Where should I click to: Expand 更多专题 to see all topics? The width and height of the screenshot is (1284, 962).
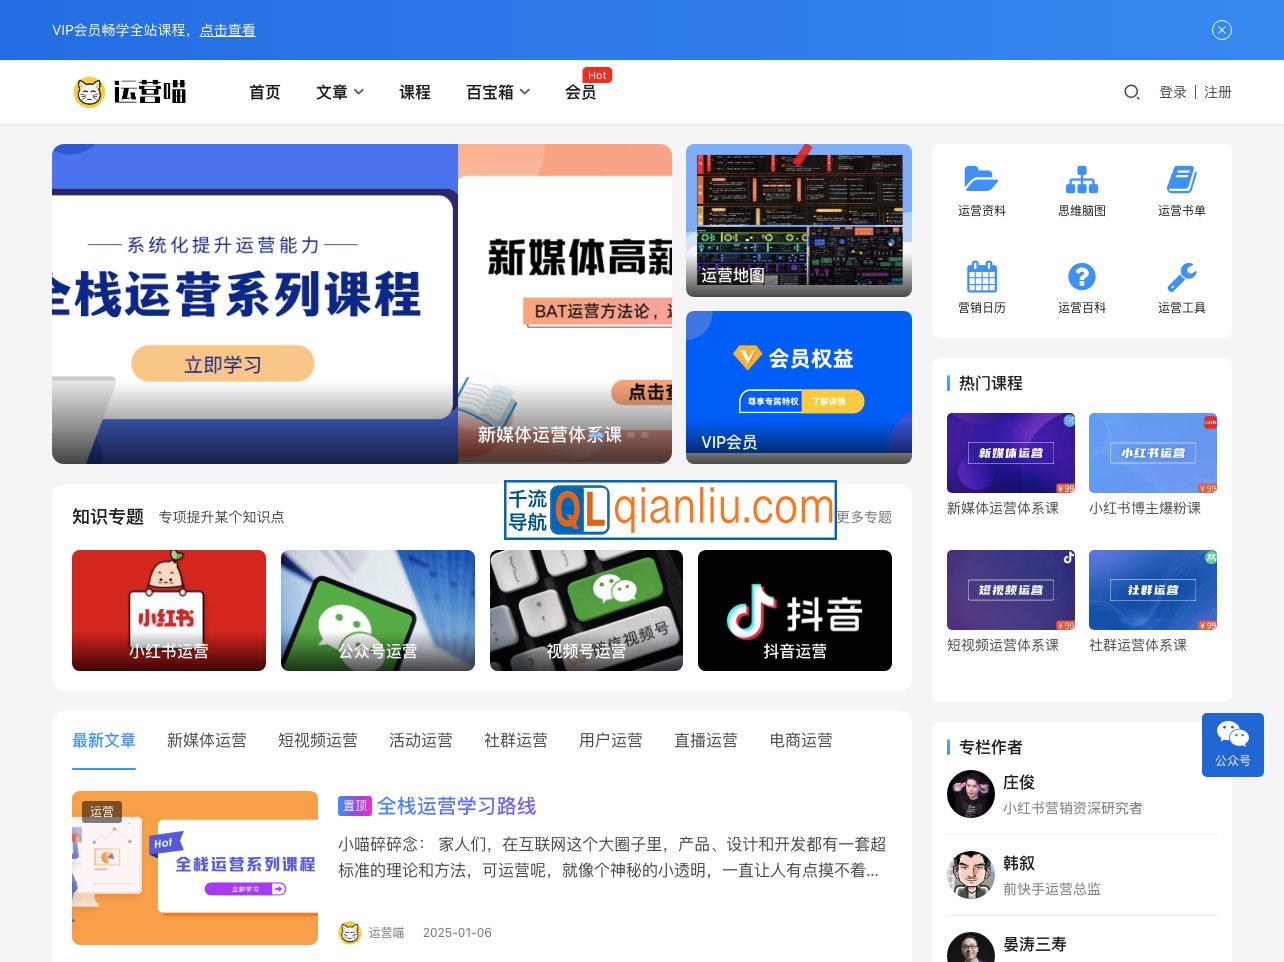click(866, 517)
